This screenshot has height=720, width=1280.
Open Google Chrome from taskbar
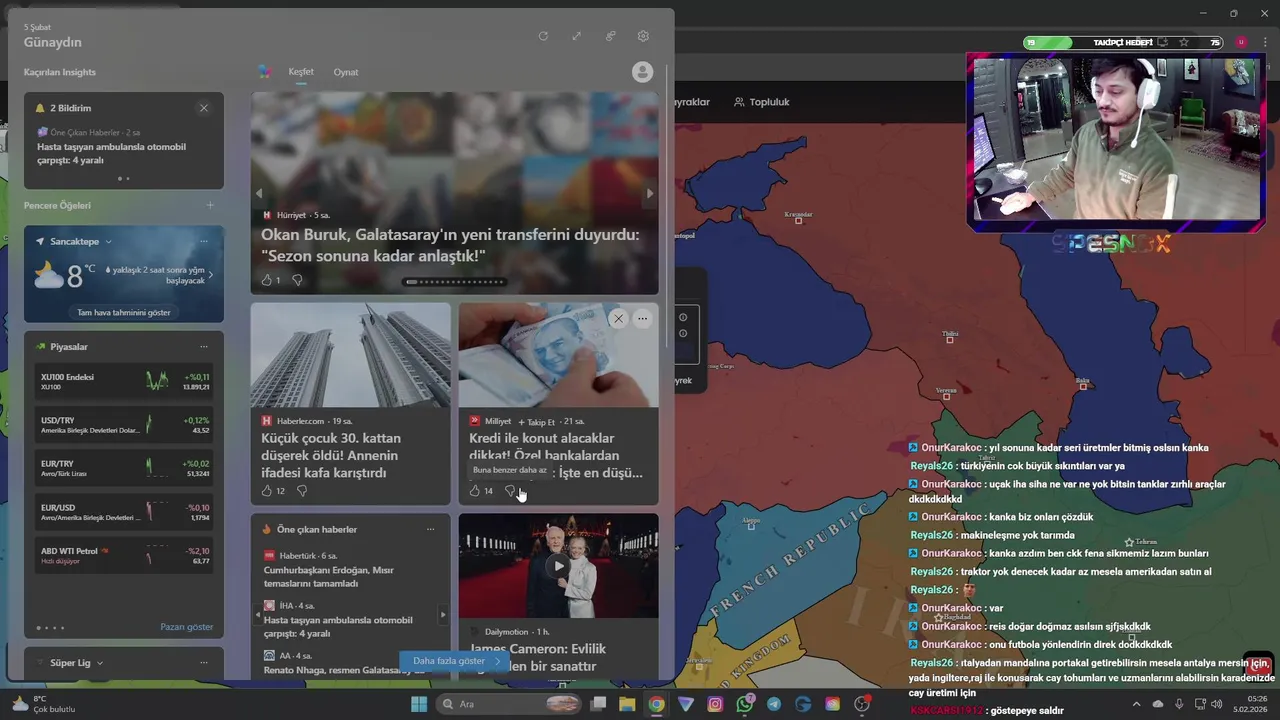[656, 704]
